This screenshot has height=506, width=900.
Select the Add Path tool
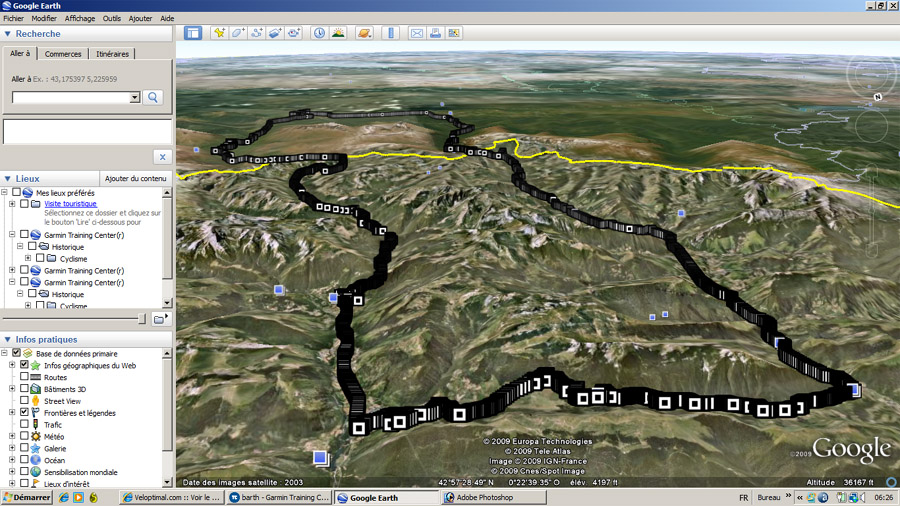point(257,33)
